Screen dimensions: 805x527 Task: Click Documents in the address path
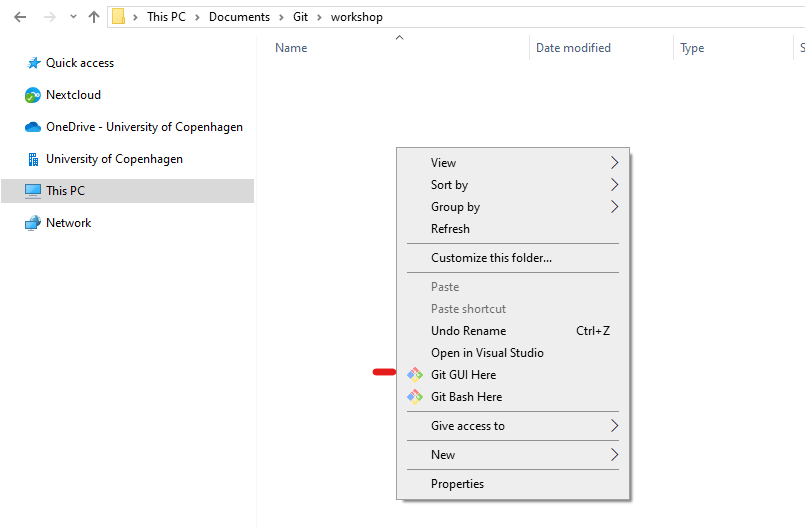(239, 17)
